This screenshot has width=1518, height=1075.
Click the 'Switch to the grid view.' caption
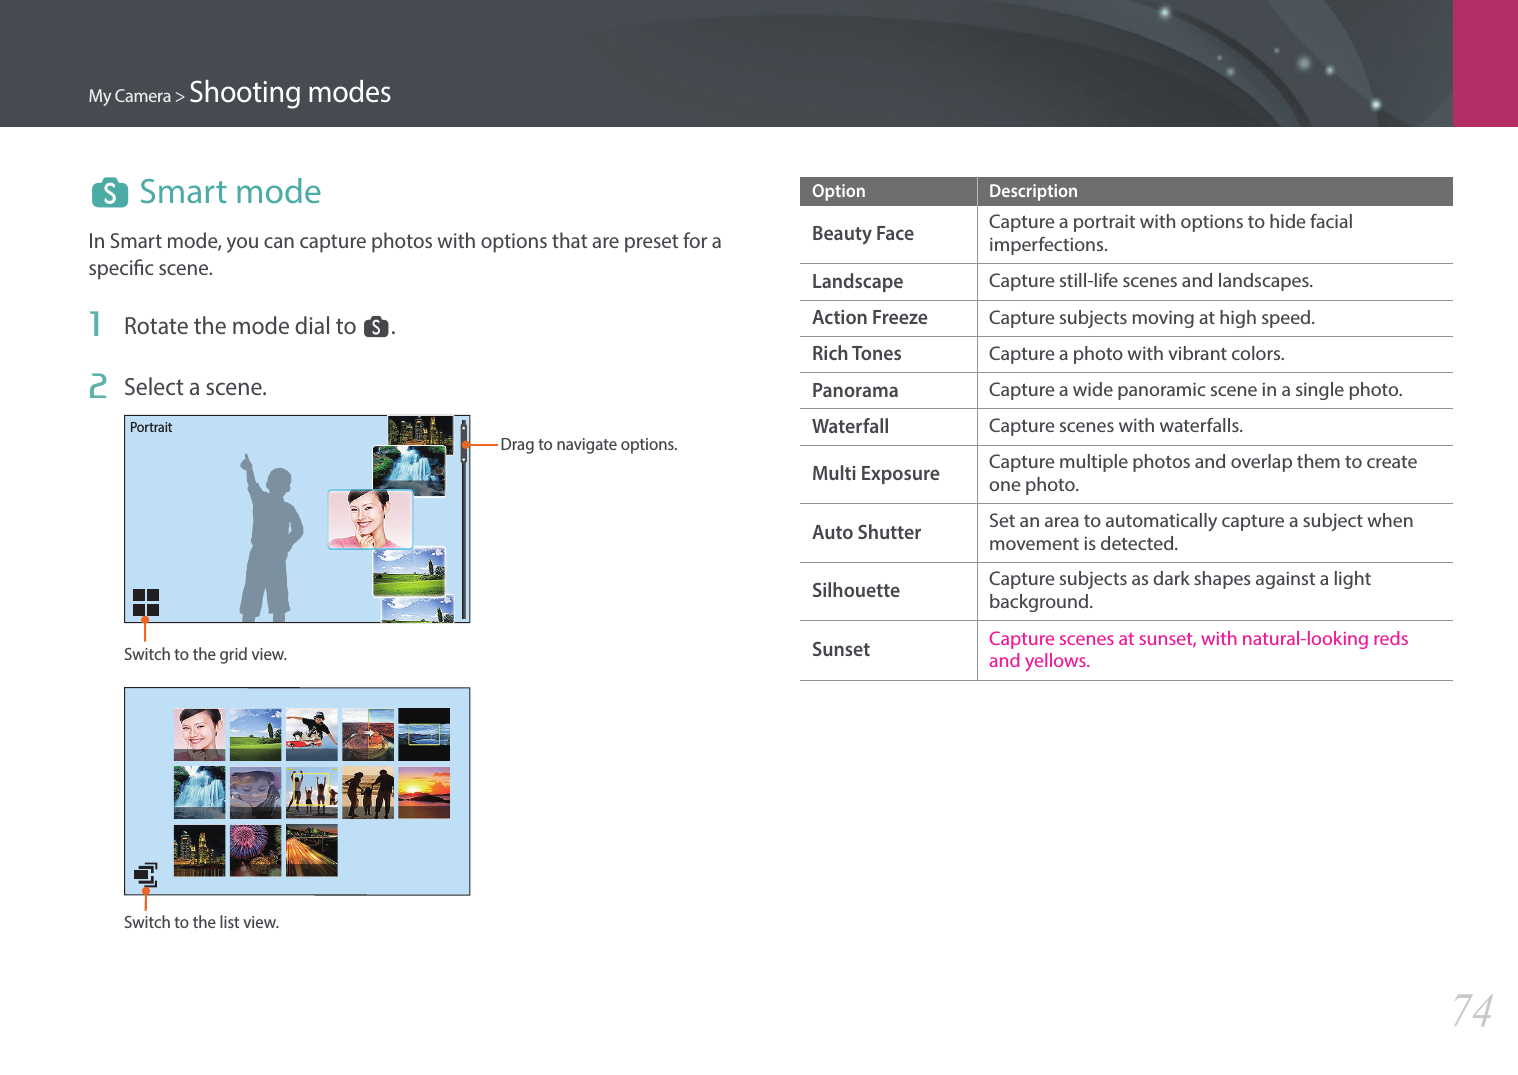(205, 655)
